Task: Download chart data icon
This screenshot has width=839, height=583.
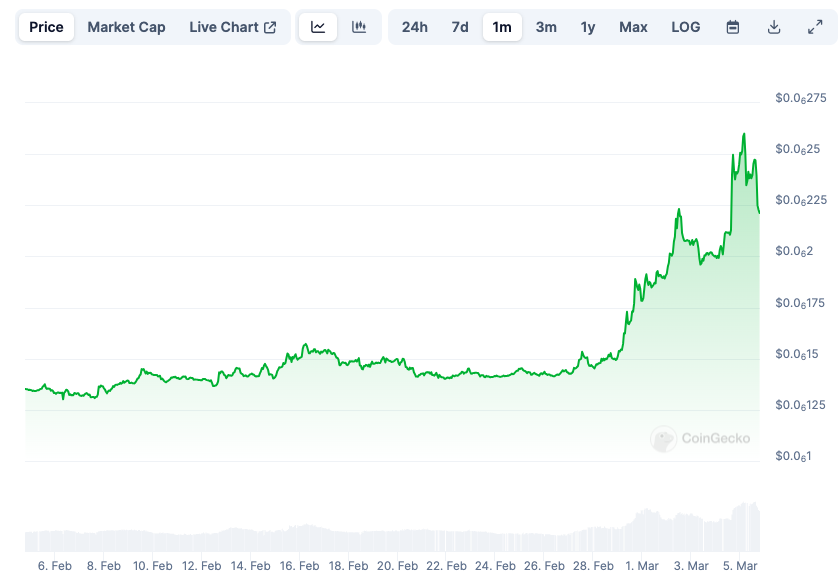Action: 774,27
